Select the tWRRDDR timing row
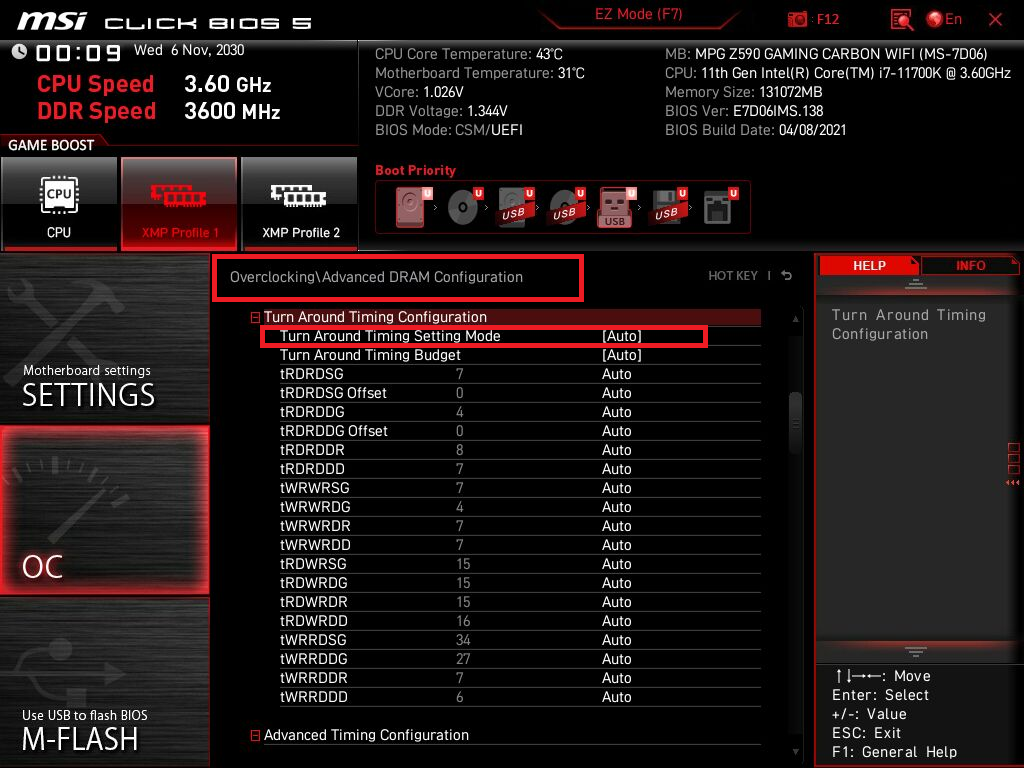Screen dimensions: 1024x768 (520, 677)
